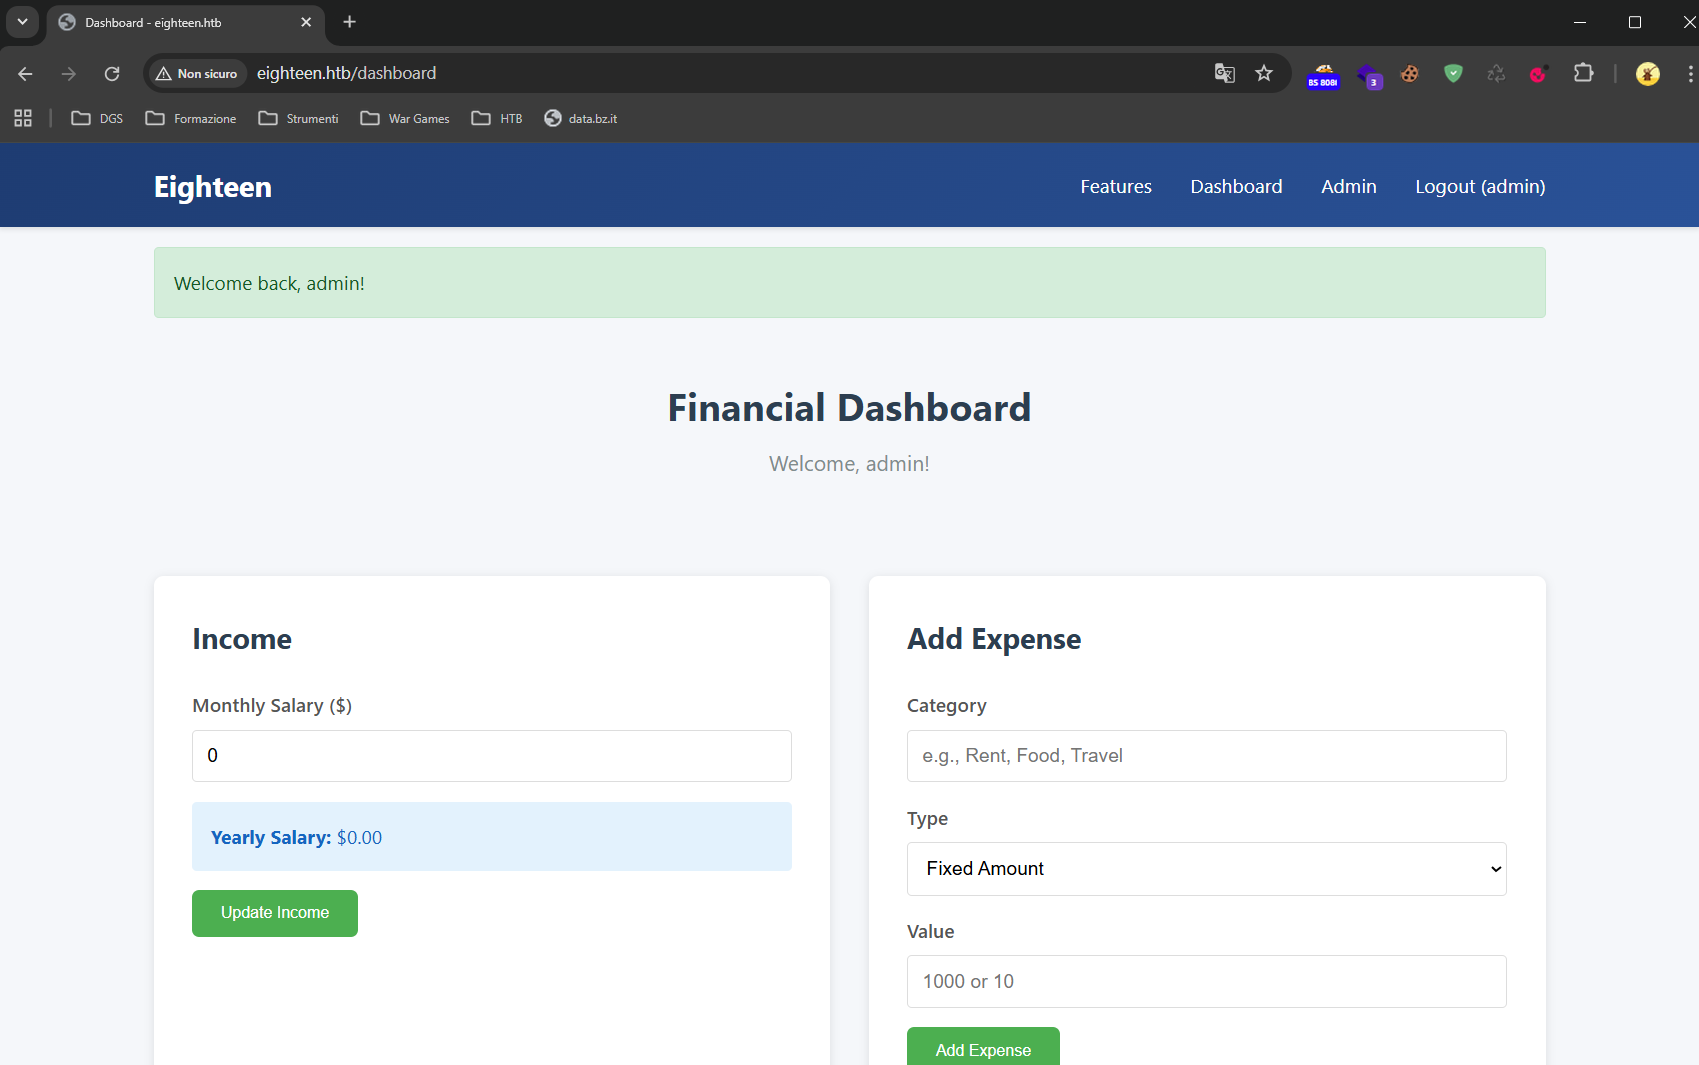Open the green shield ad blocker extension

pyautogui.click(x=1453, y=73)
